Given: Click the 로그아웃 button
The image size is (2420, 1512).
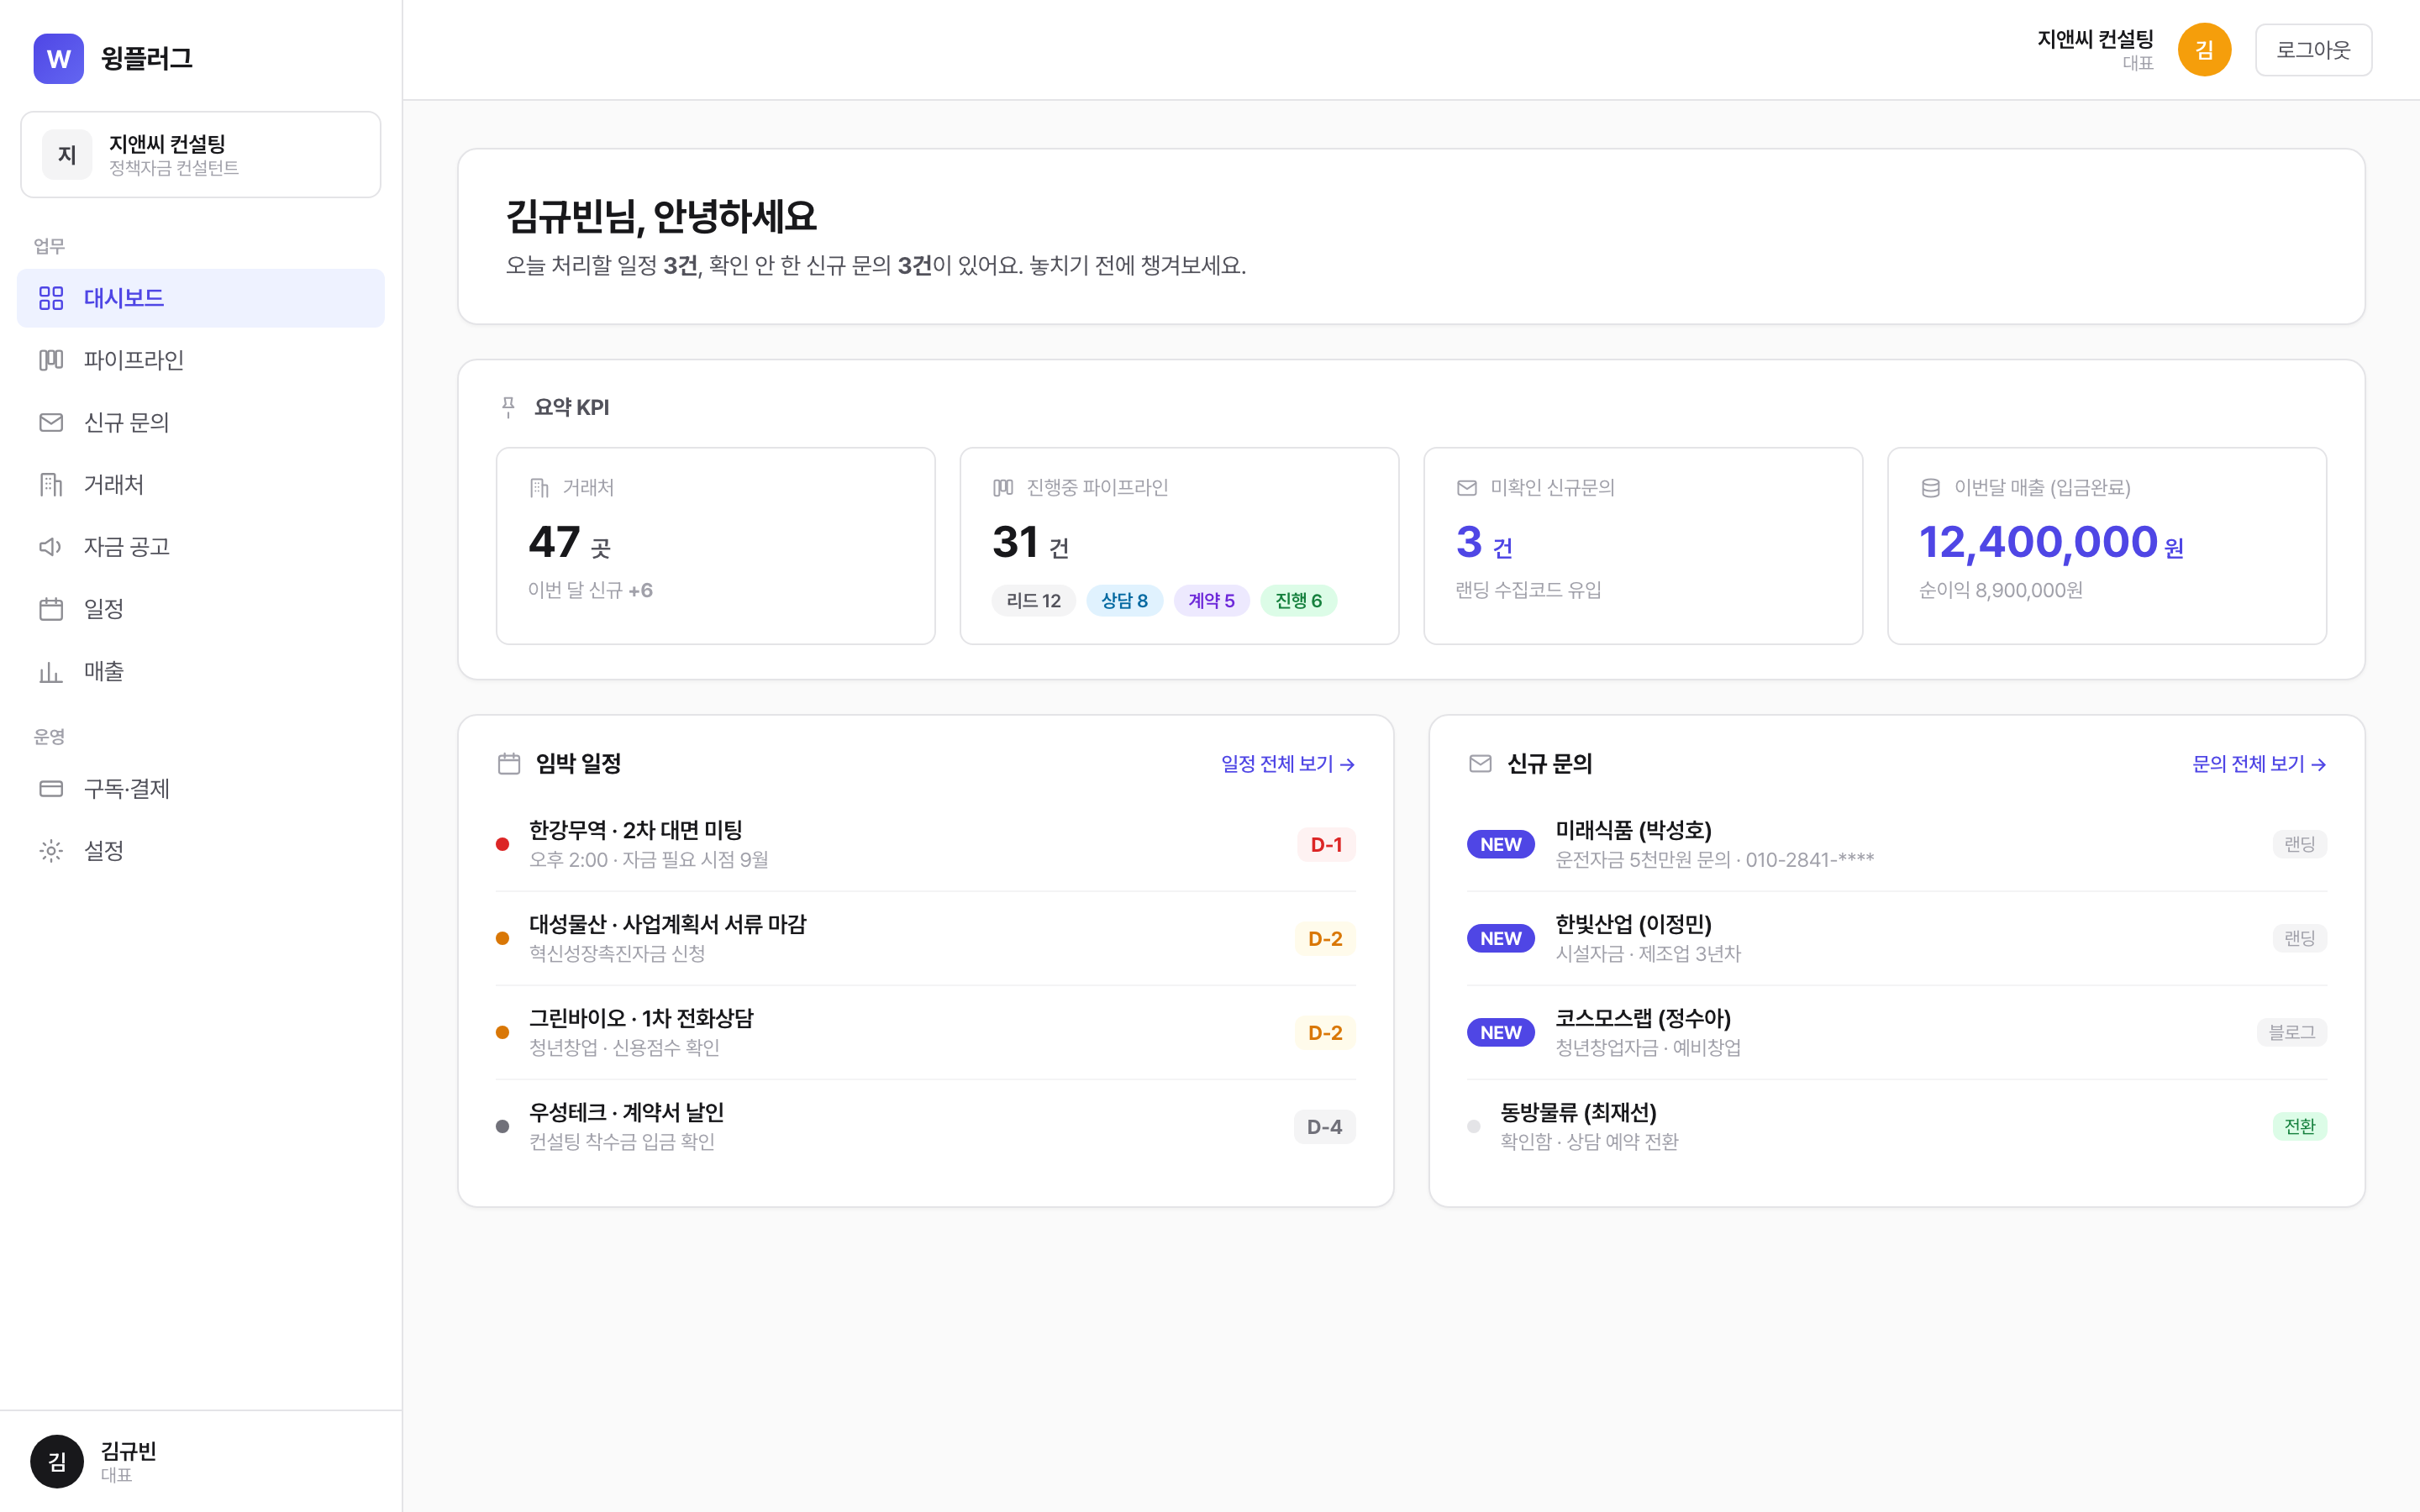Looking at the screenshot, I should coord(2313,50).
